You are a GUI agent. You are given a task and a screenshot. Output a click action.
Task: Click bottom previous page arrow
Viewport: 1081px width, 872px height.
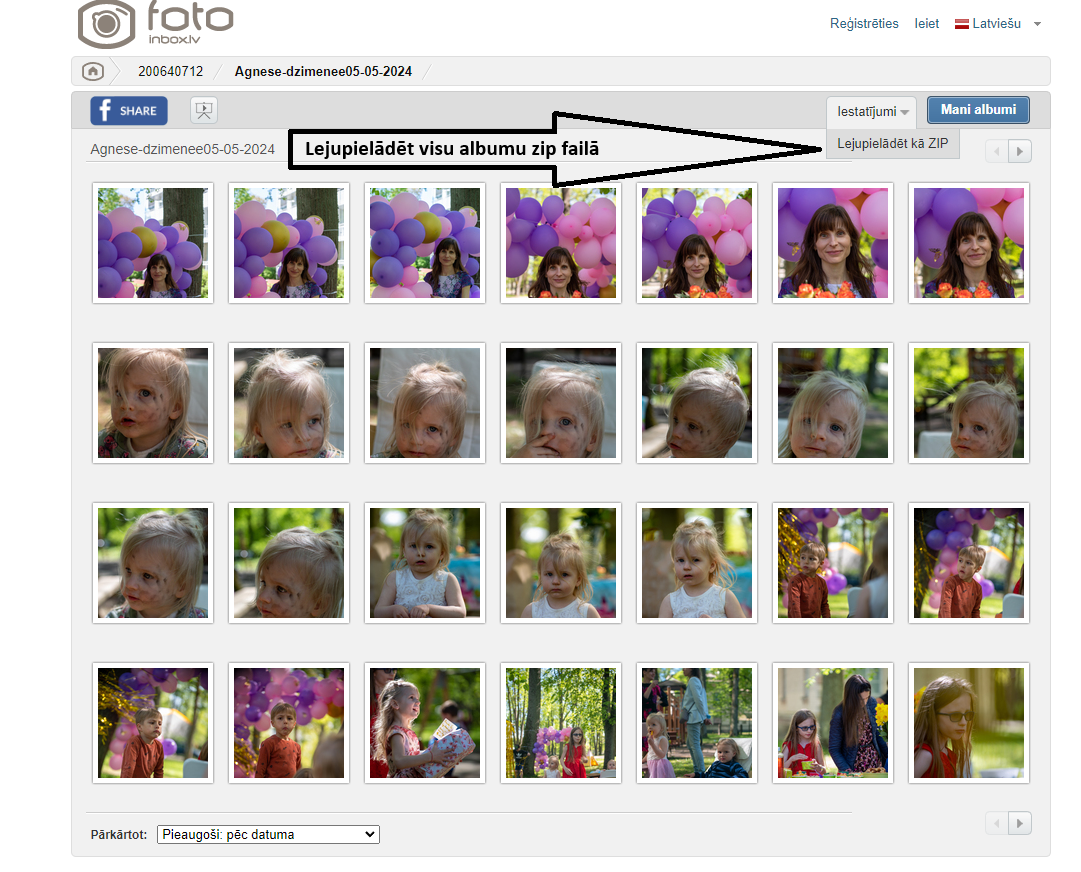997,823
